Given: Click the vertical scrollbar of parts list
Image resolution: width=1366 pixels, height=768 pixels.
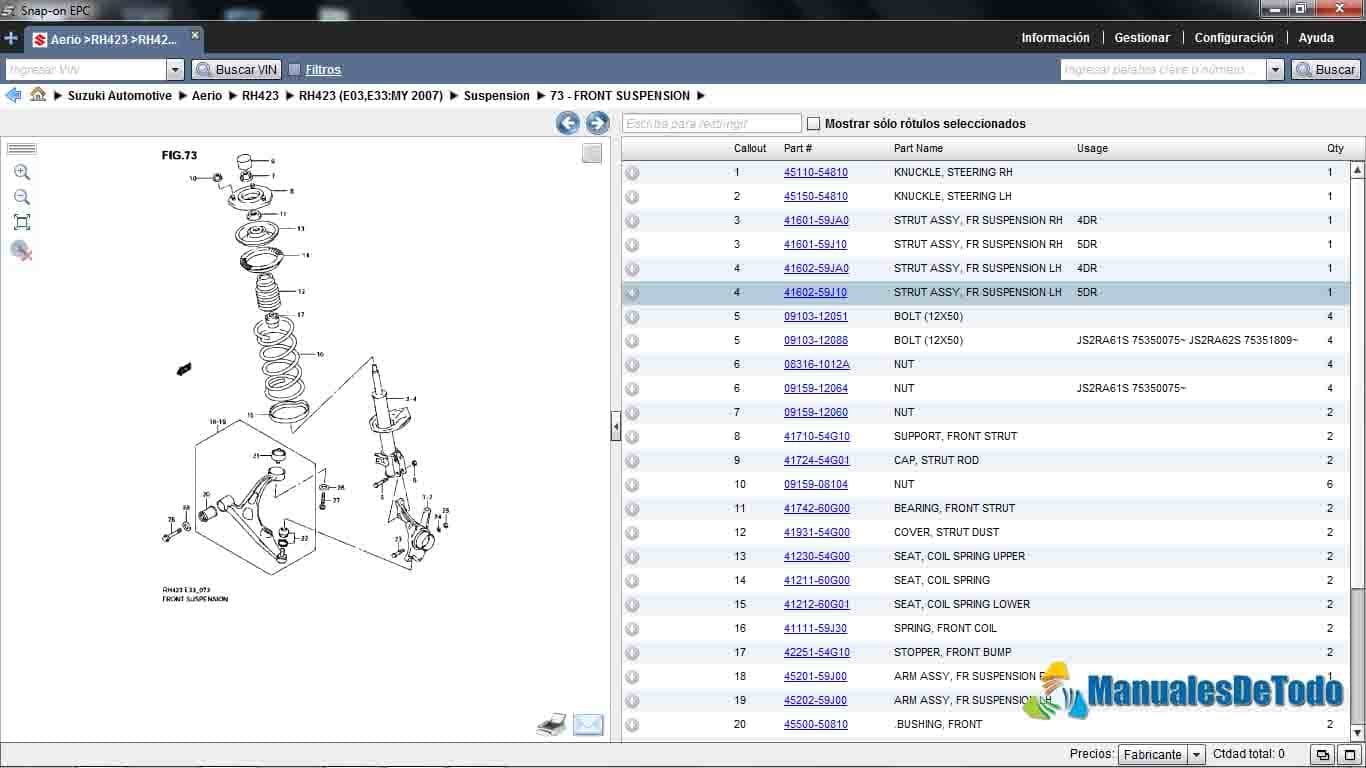Looking at the screenshot, I should tap(1357, 400).
